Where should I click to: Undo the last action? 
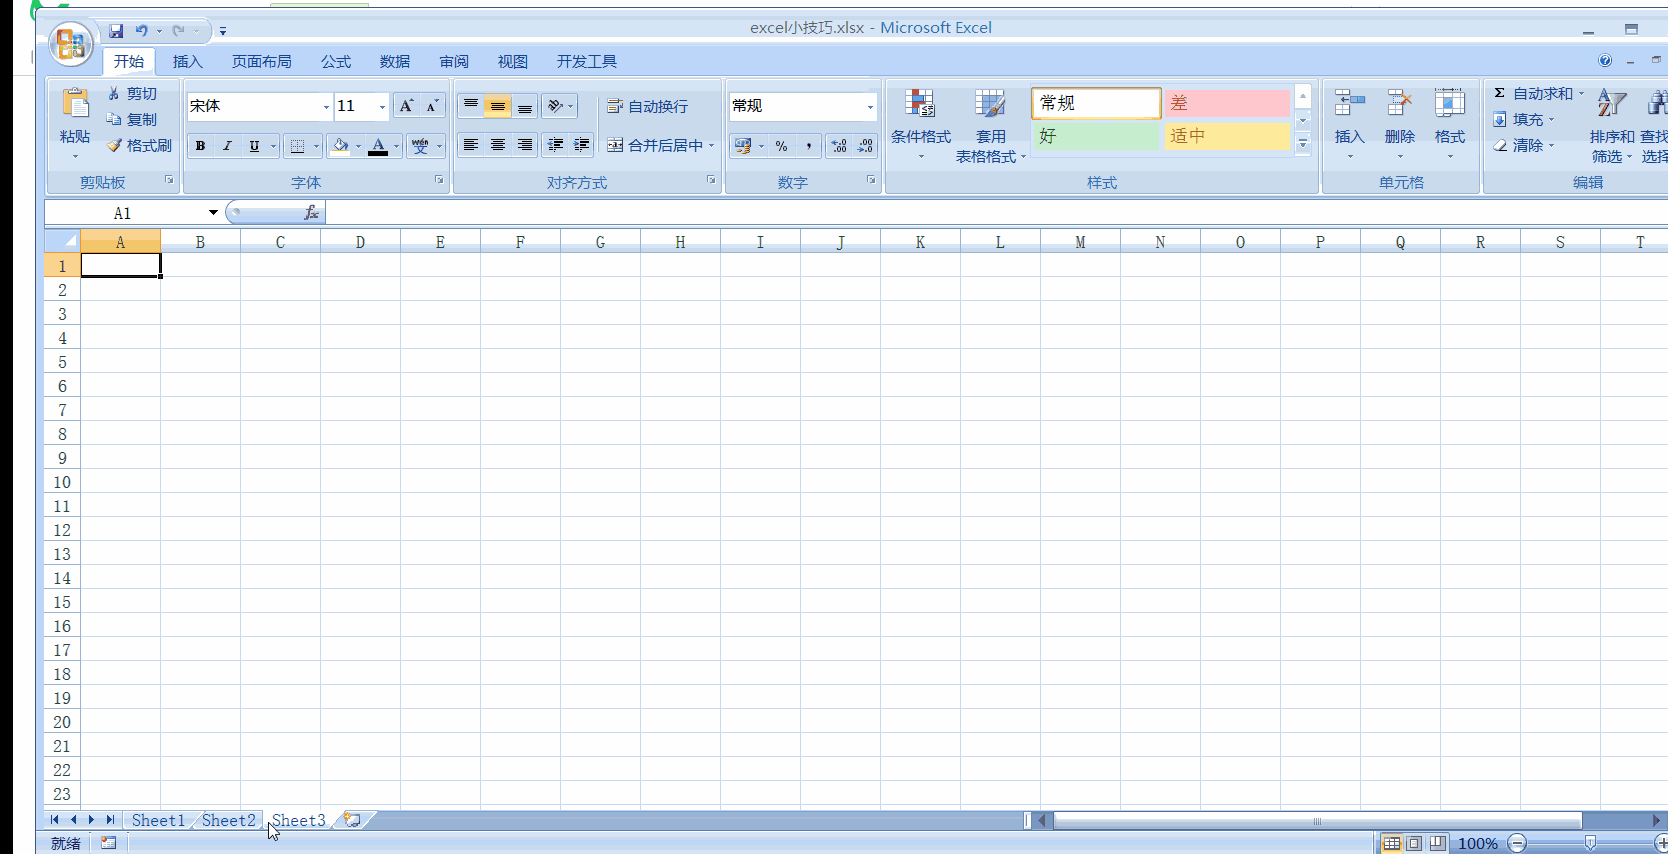[x=141, y=31]
